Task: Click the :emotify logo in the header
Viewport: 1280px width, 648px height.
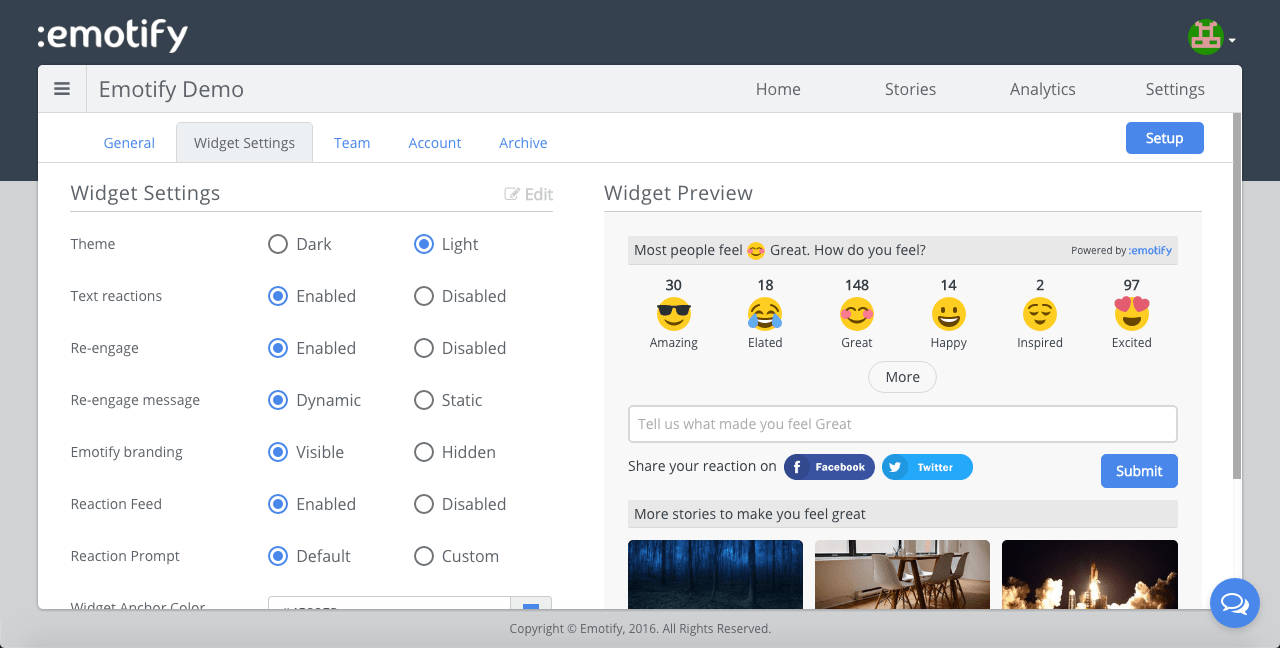Action: (x=113, y=33)
